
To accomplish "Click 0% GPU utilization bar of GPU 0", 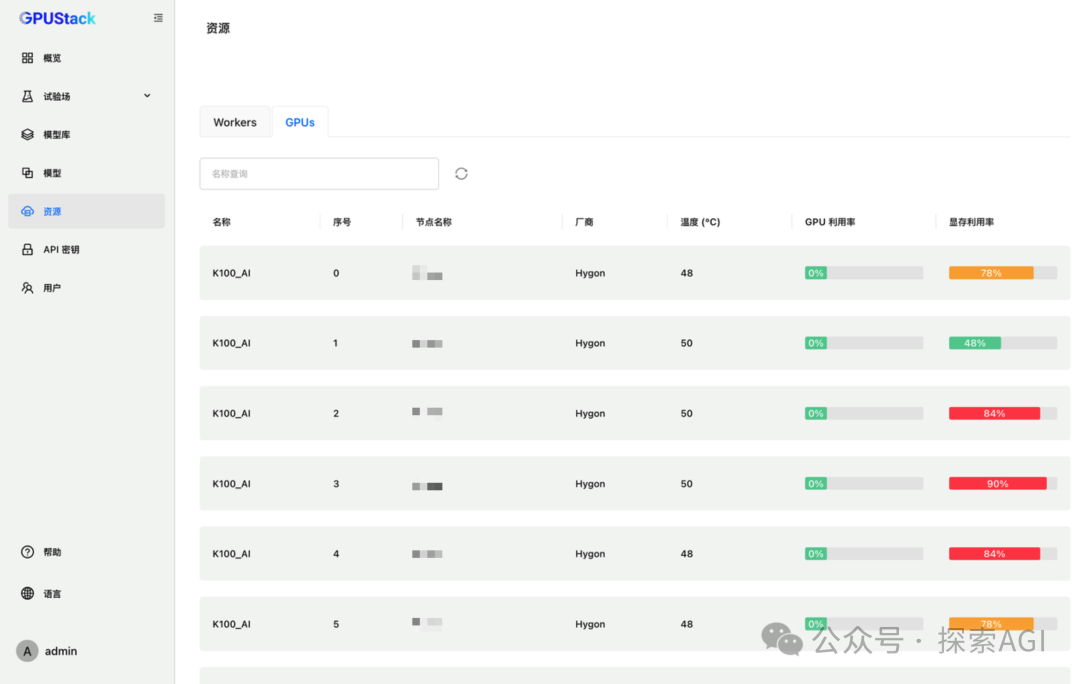I will 864,273.
